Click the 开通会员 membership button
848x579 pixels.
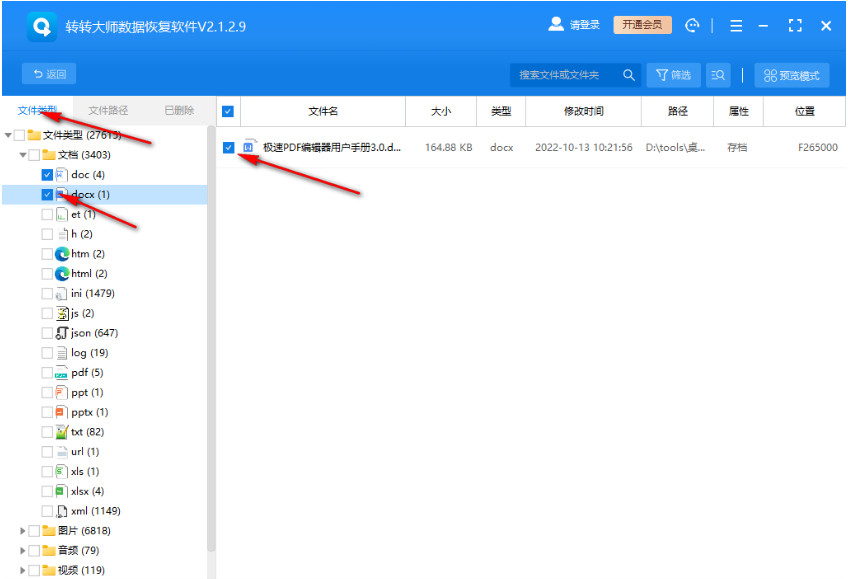642,25
